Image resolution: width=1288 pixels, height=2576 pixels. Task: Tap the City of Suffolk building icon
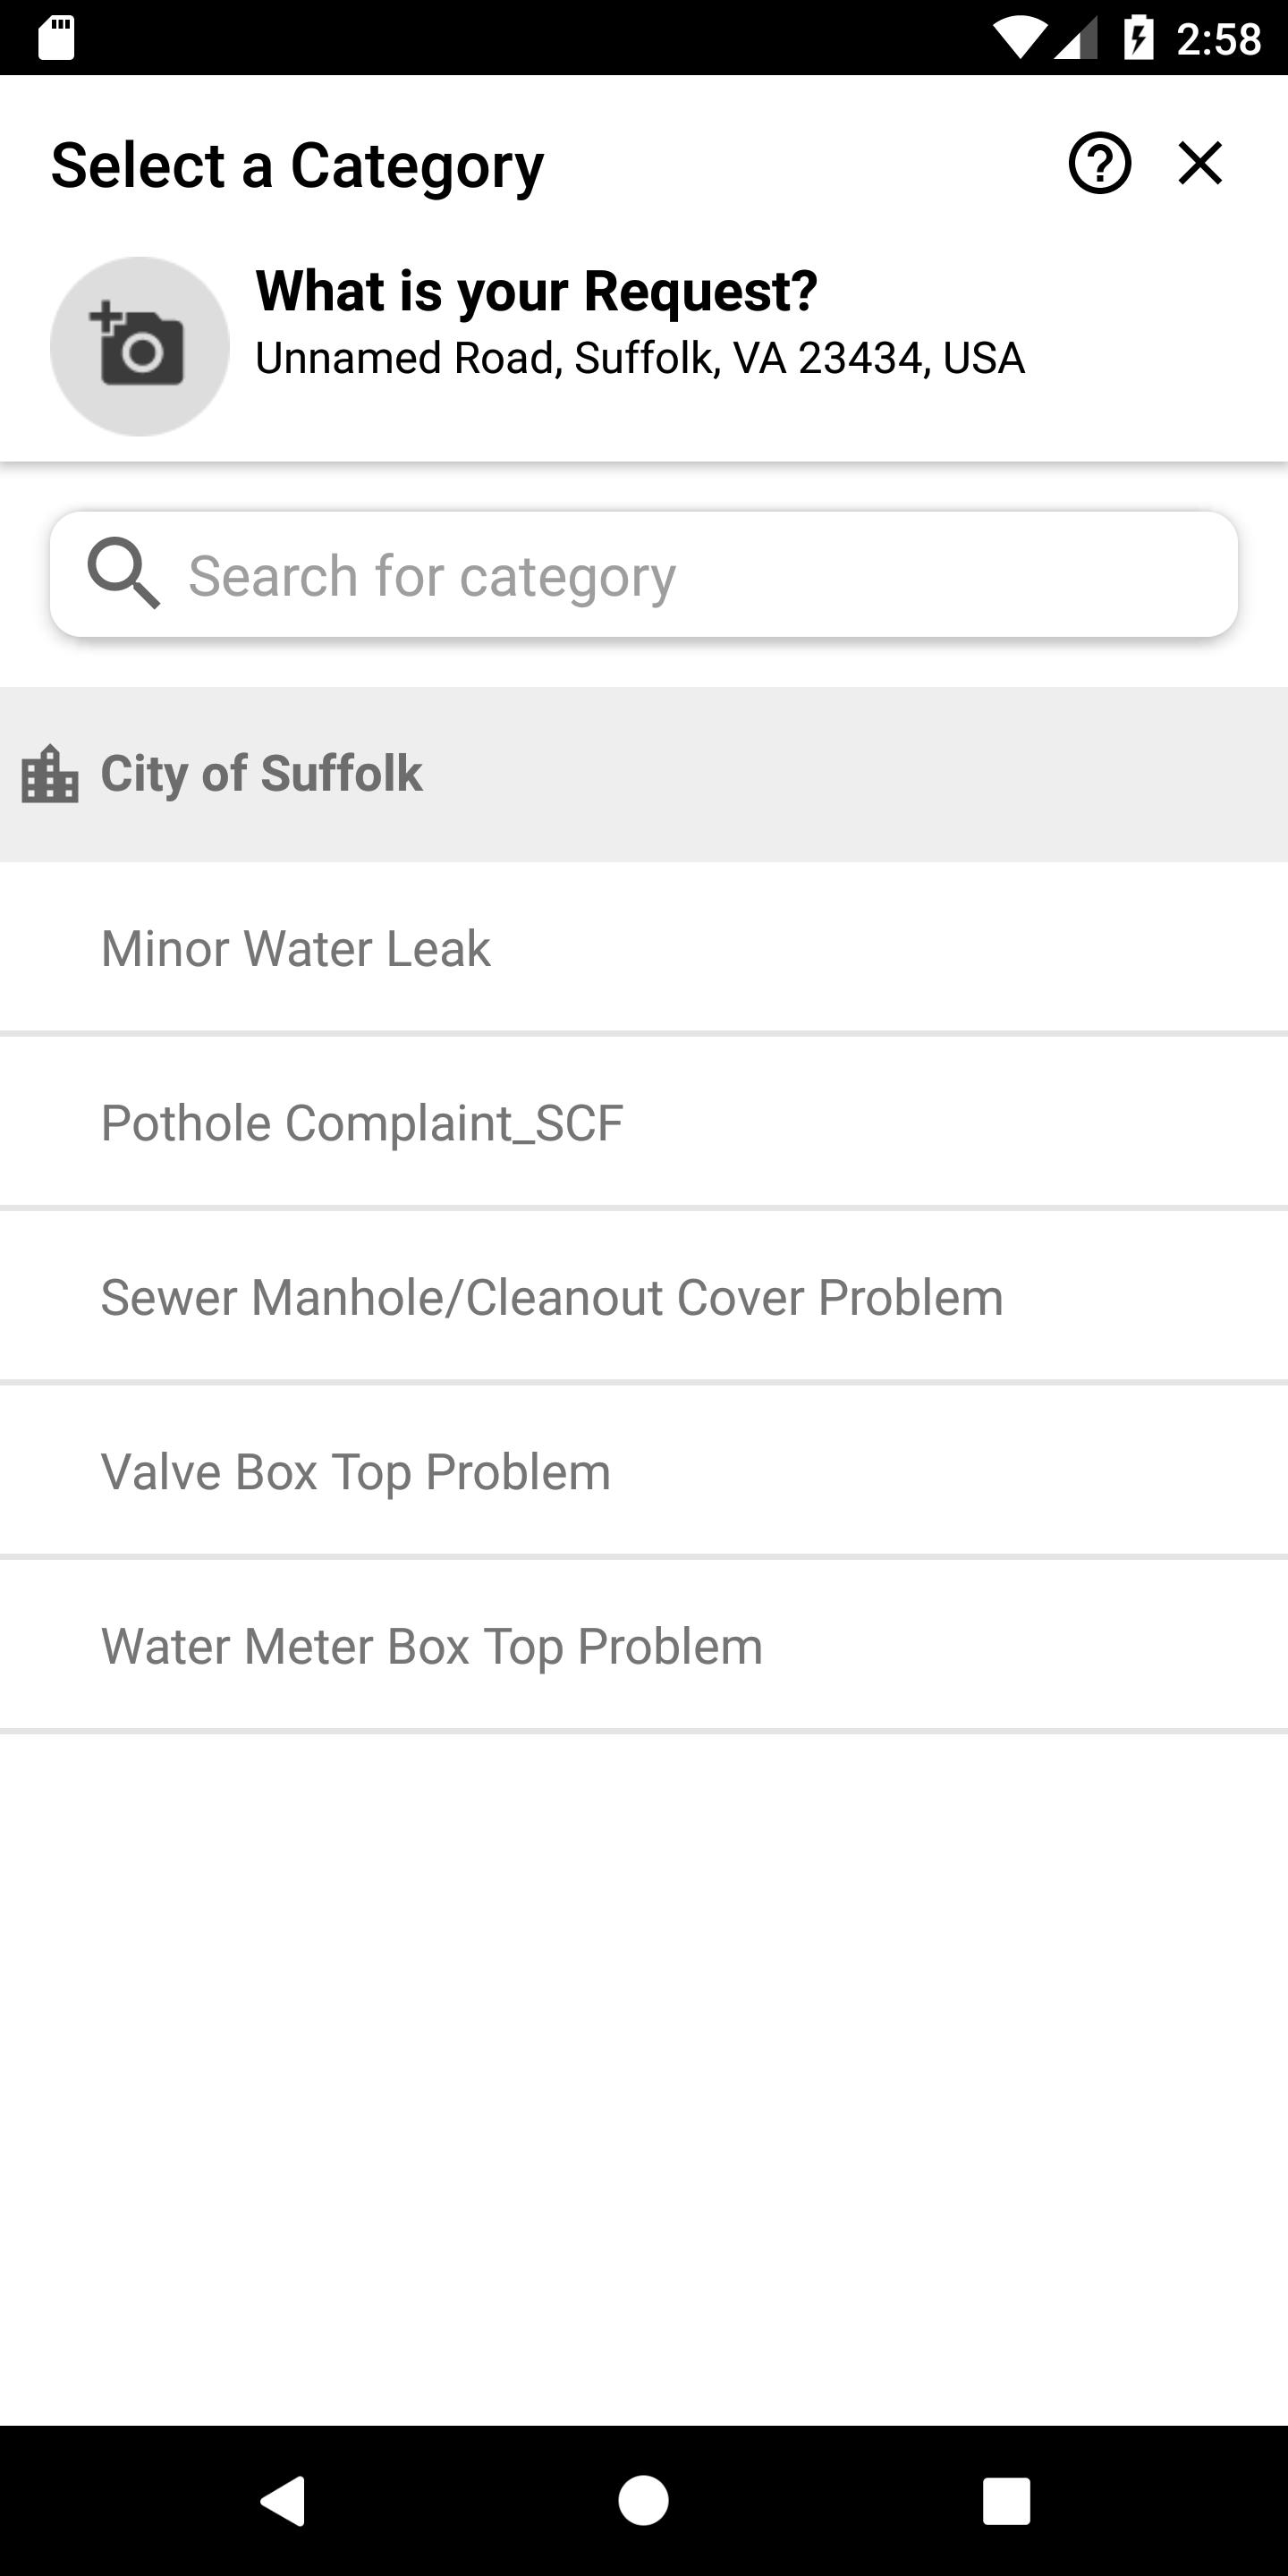point(50,774)
